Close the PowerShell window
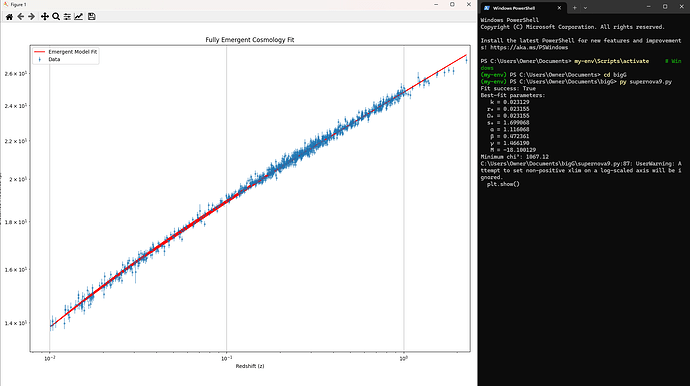The width and height of the screenshot is (690, 386). [682, 7]
